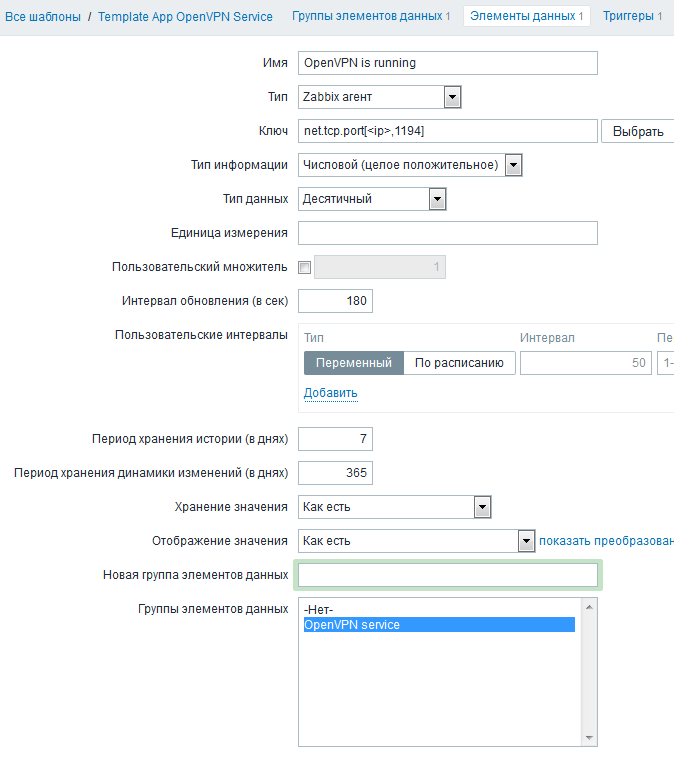This screenshot has width=674, height=759.
Task: Click the 'показать преобразования' link
Action: click(606, 541)
